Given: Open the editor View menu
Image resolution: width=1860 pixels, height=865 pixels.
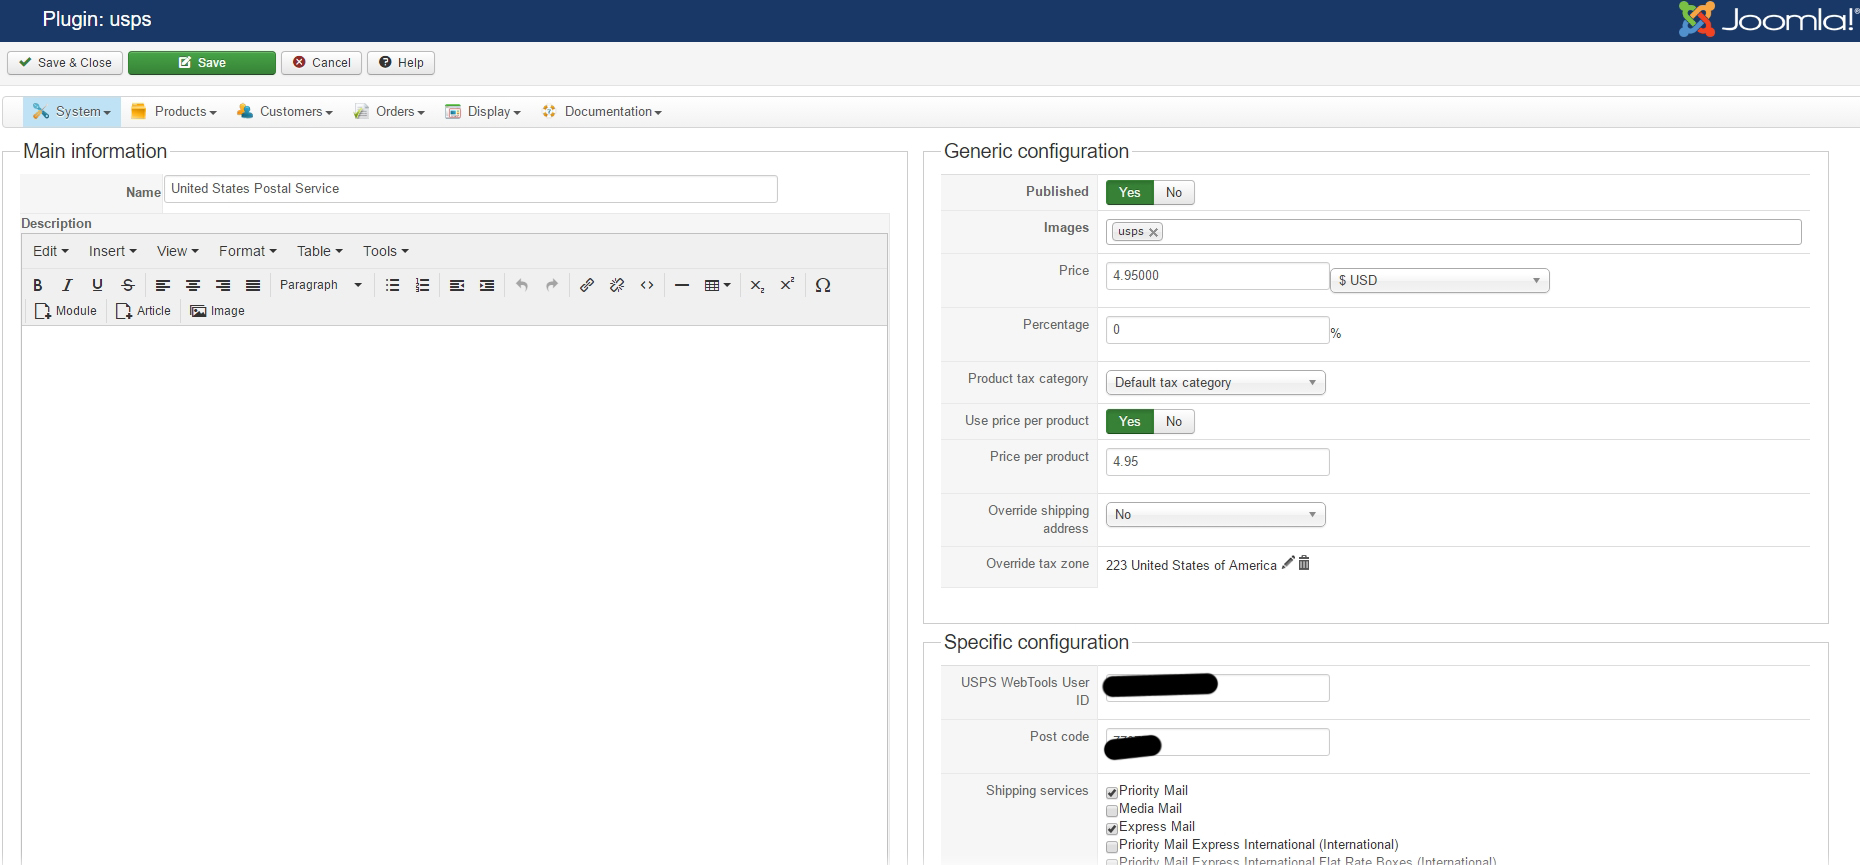Looking at the screenshot, I should (x=178, y=251).
